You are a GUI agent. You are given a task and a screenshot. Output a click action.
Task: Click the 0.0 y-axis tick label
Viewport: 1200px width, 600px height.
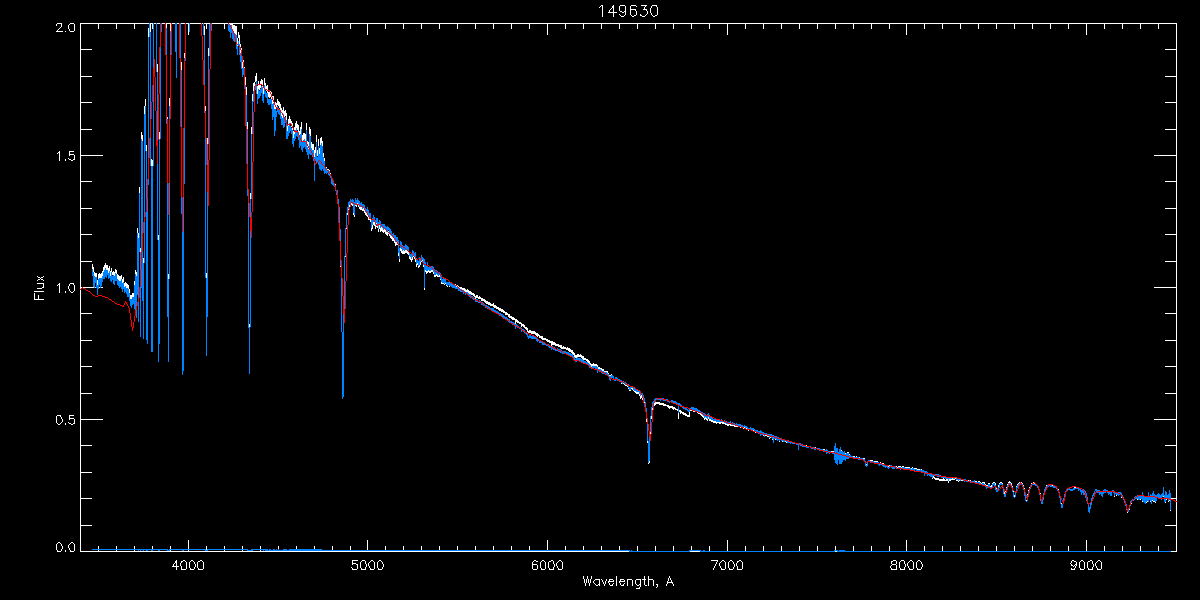[x=64, y=546]
